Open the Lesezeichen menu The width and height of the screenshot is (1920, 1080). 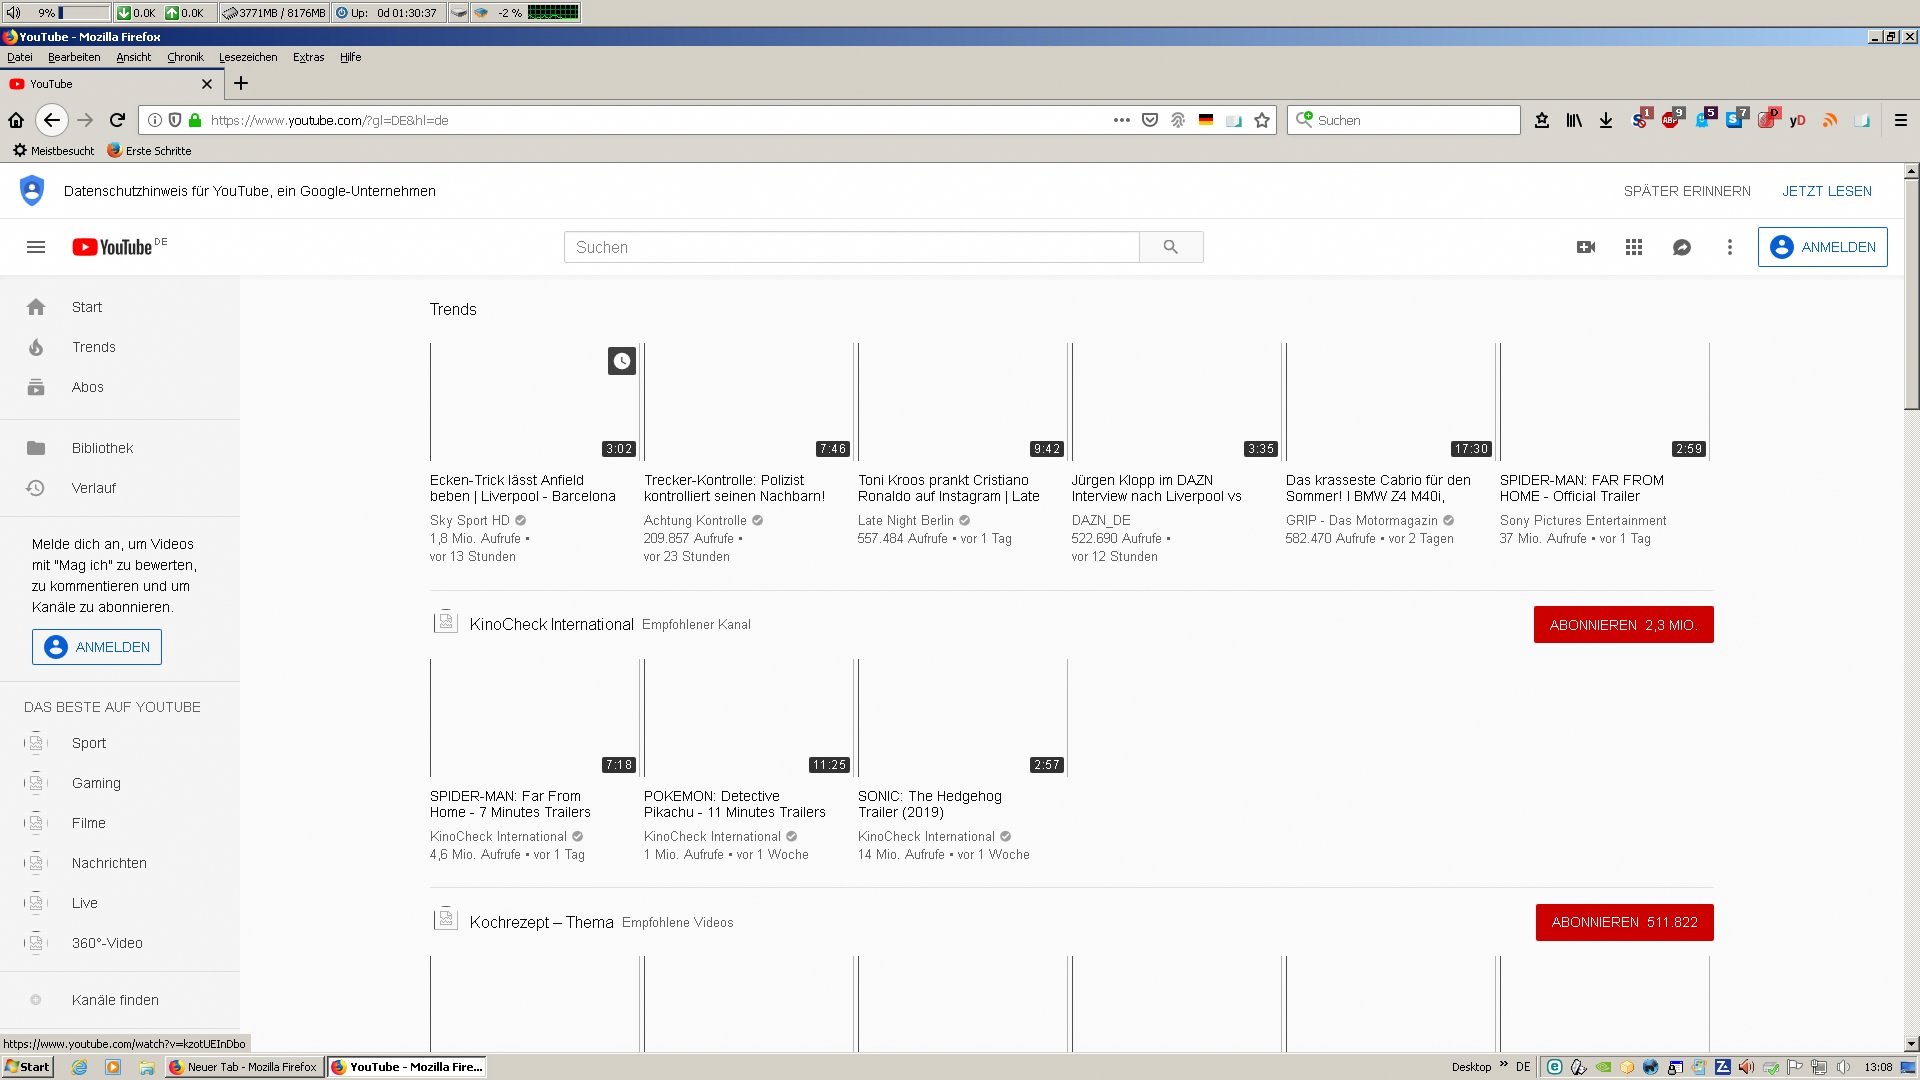pyautogui.click(x=248, y=57)
